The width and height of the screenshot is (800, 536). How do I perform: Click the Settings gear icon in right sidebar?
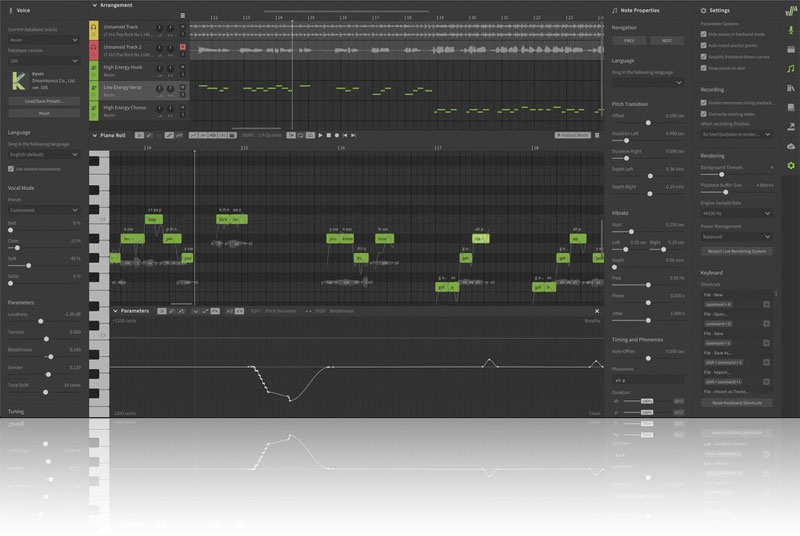tap(790, 164)
